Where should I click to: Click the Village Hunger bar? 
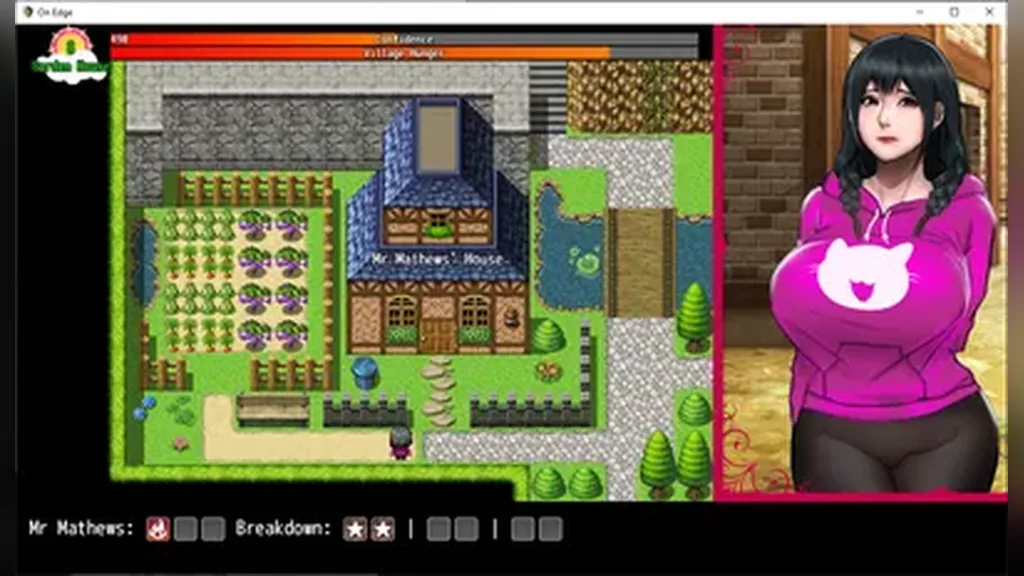pyautogui.click(x=404, y=53)
